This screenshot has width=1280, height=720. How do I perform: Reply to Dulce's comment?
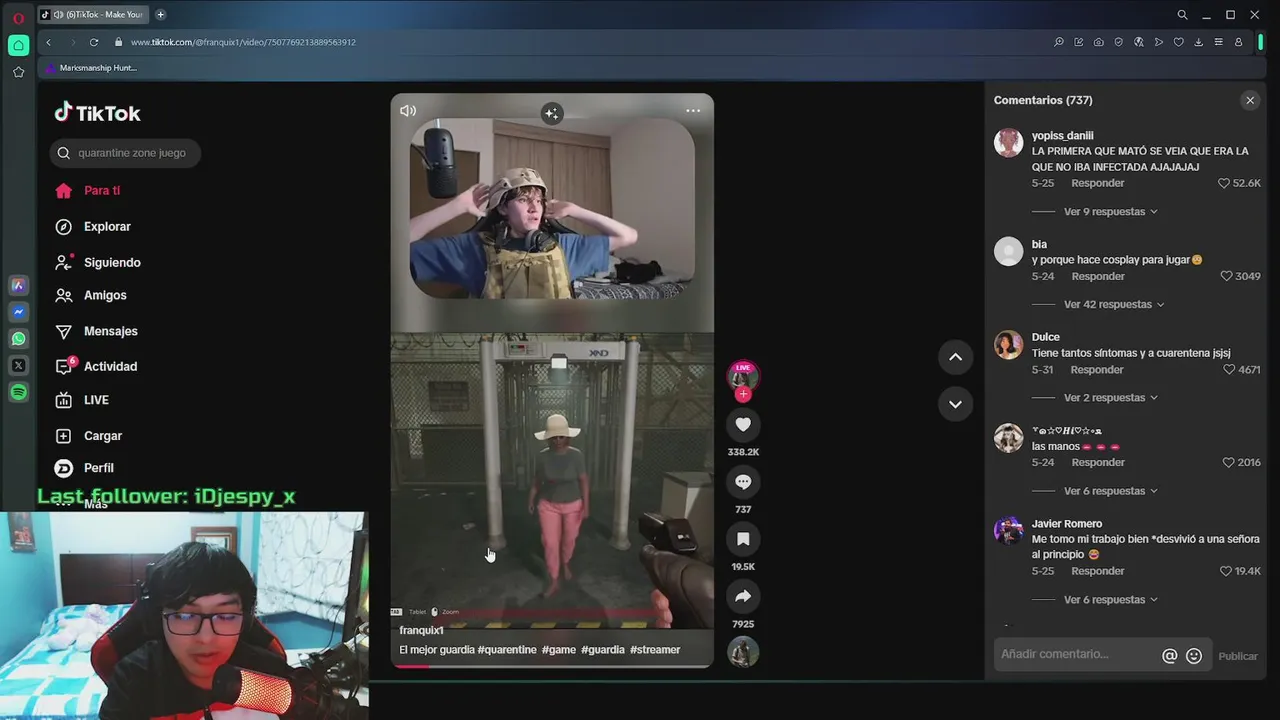click(x=1097, y=370)
